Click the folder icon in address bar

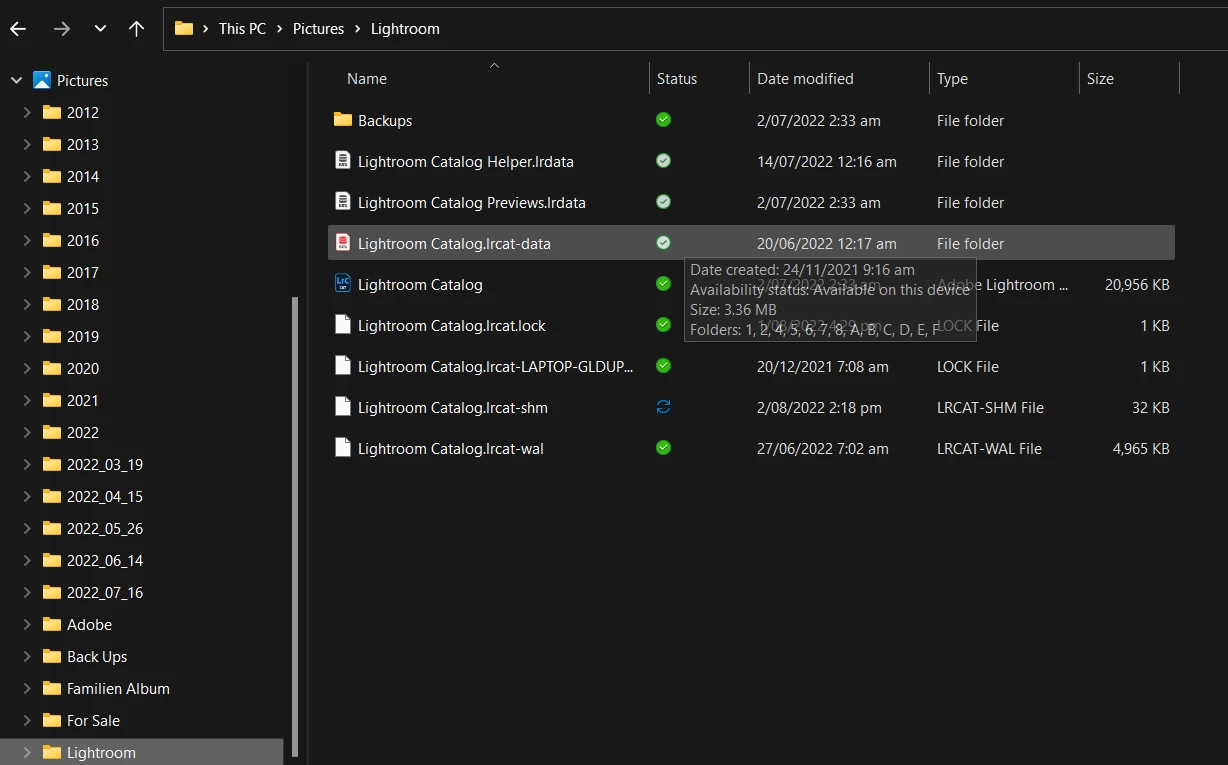pyautogui.click(x=184, y=29)
